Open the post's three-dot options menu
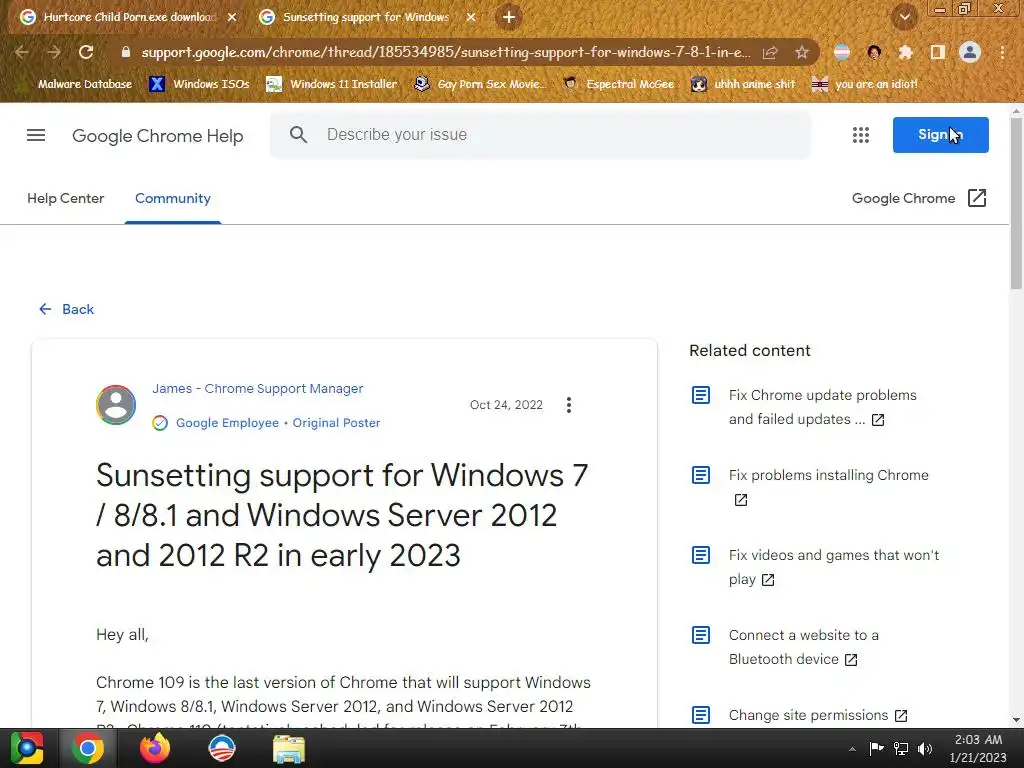This screenshot has width=1024, height=768. coord(569,405)
